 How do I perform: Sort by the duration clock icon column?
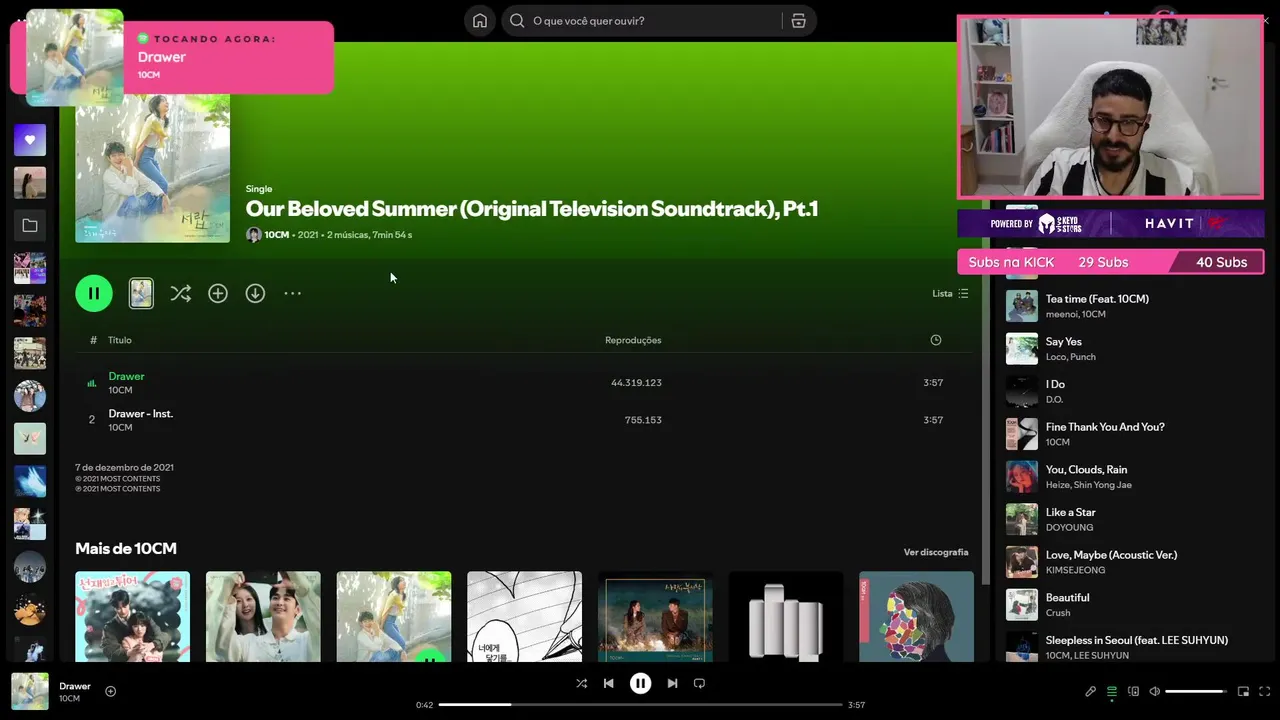tap(936, 340)
